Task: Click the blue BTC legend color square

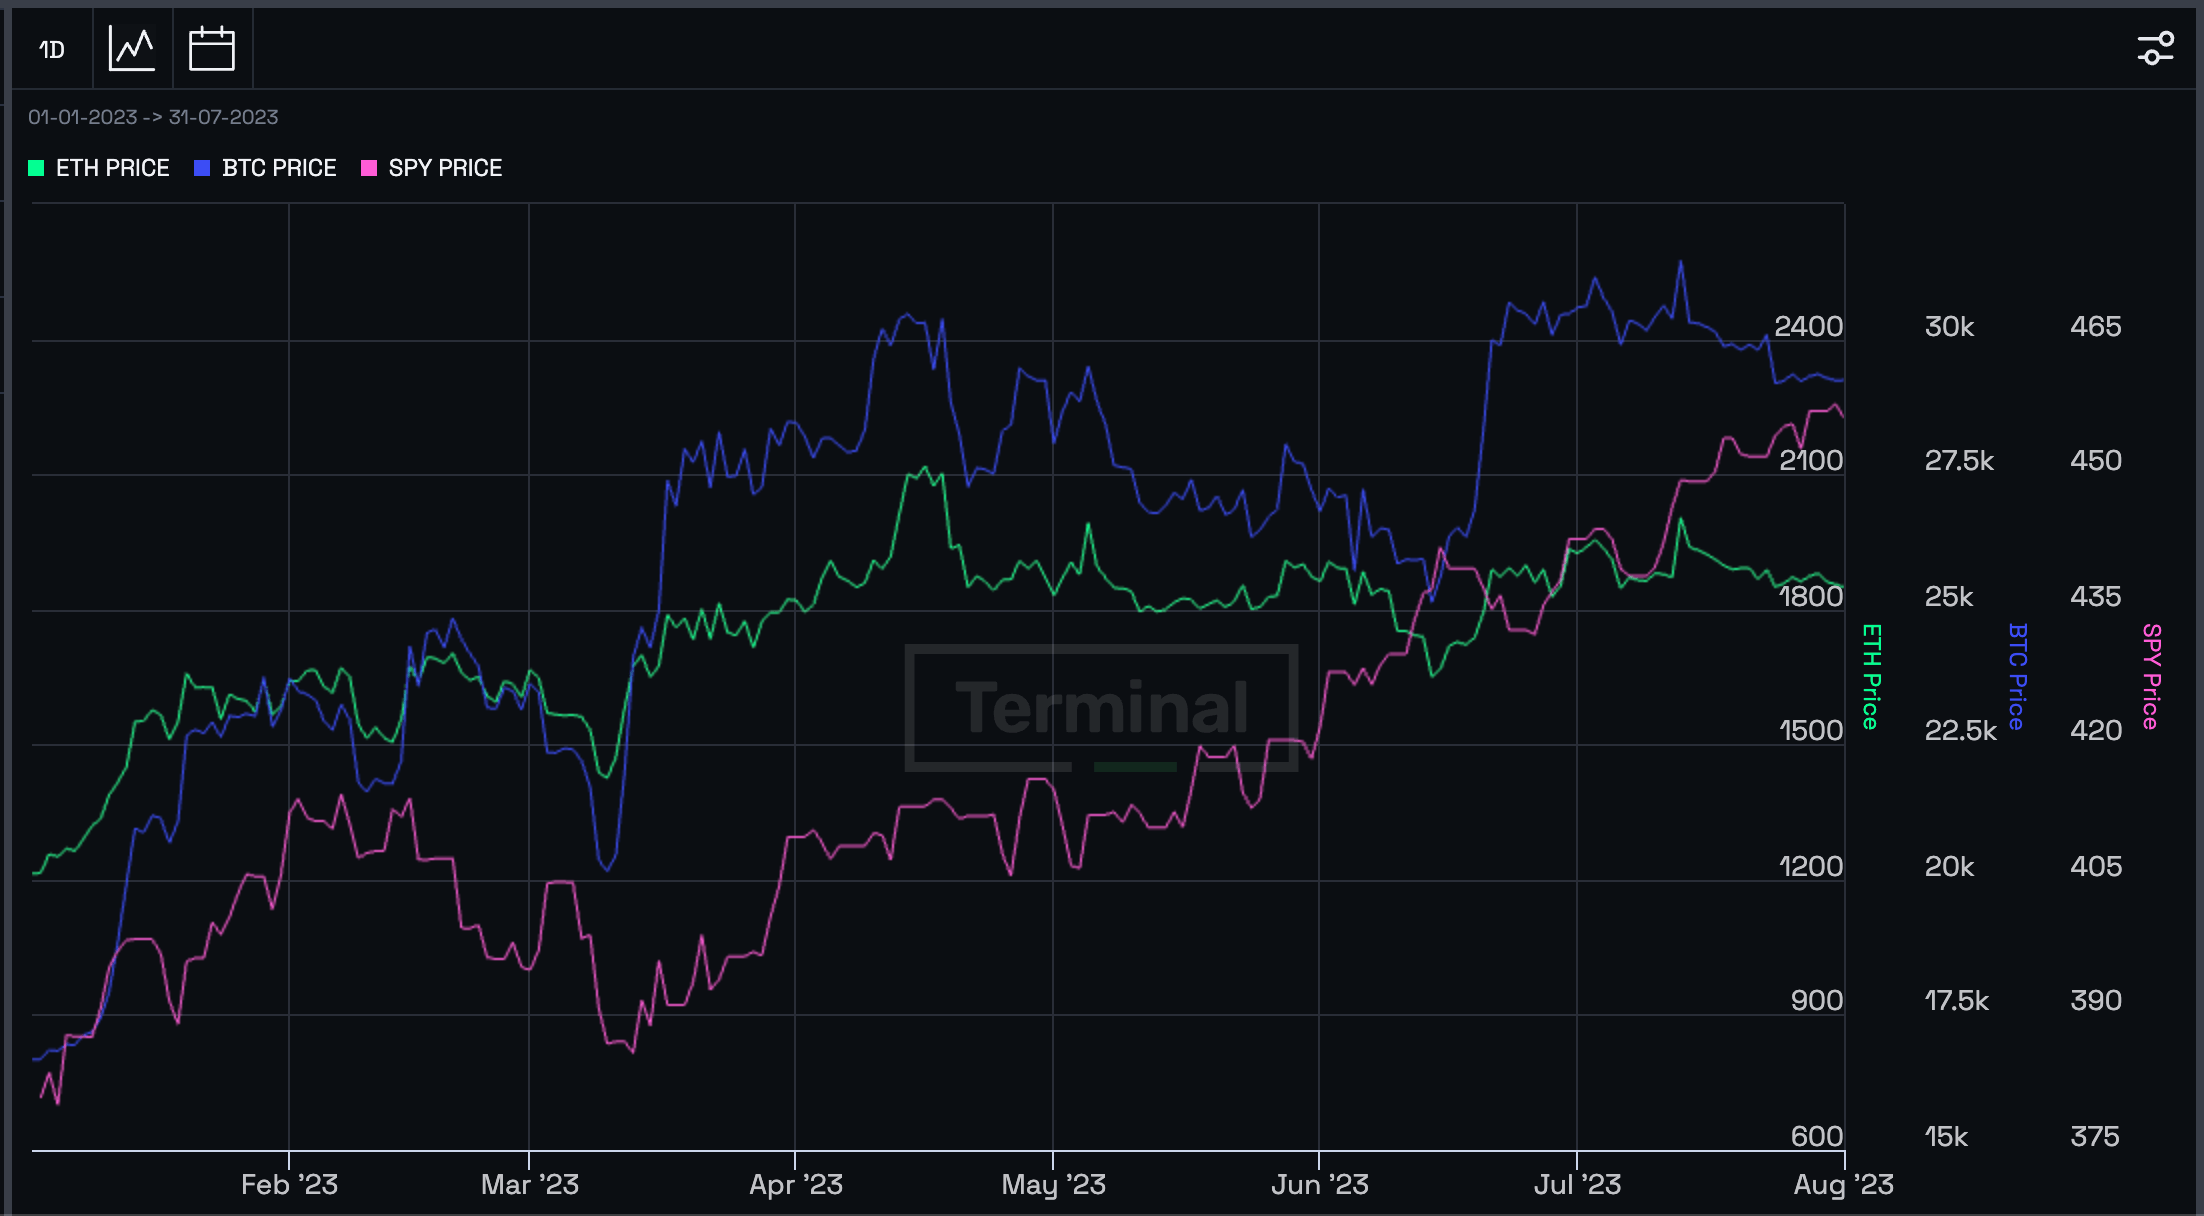Action: (x=202, y=168)
